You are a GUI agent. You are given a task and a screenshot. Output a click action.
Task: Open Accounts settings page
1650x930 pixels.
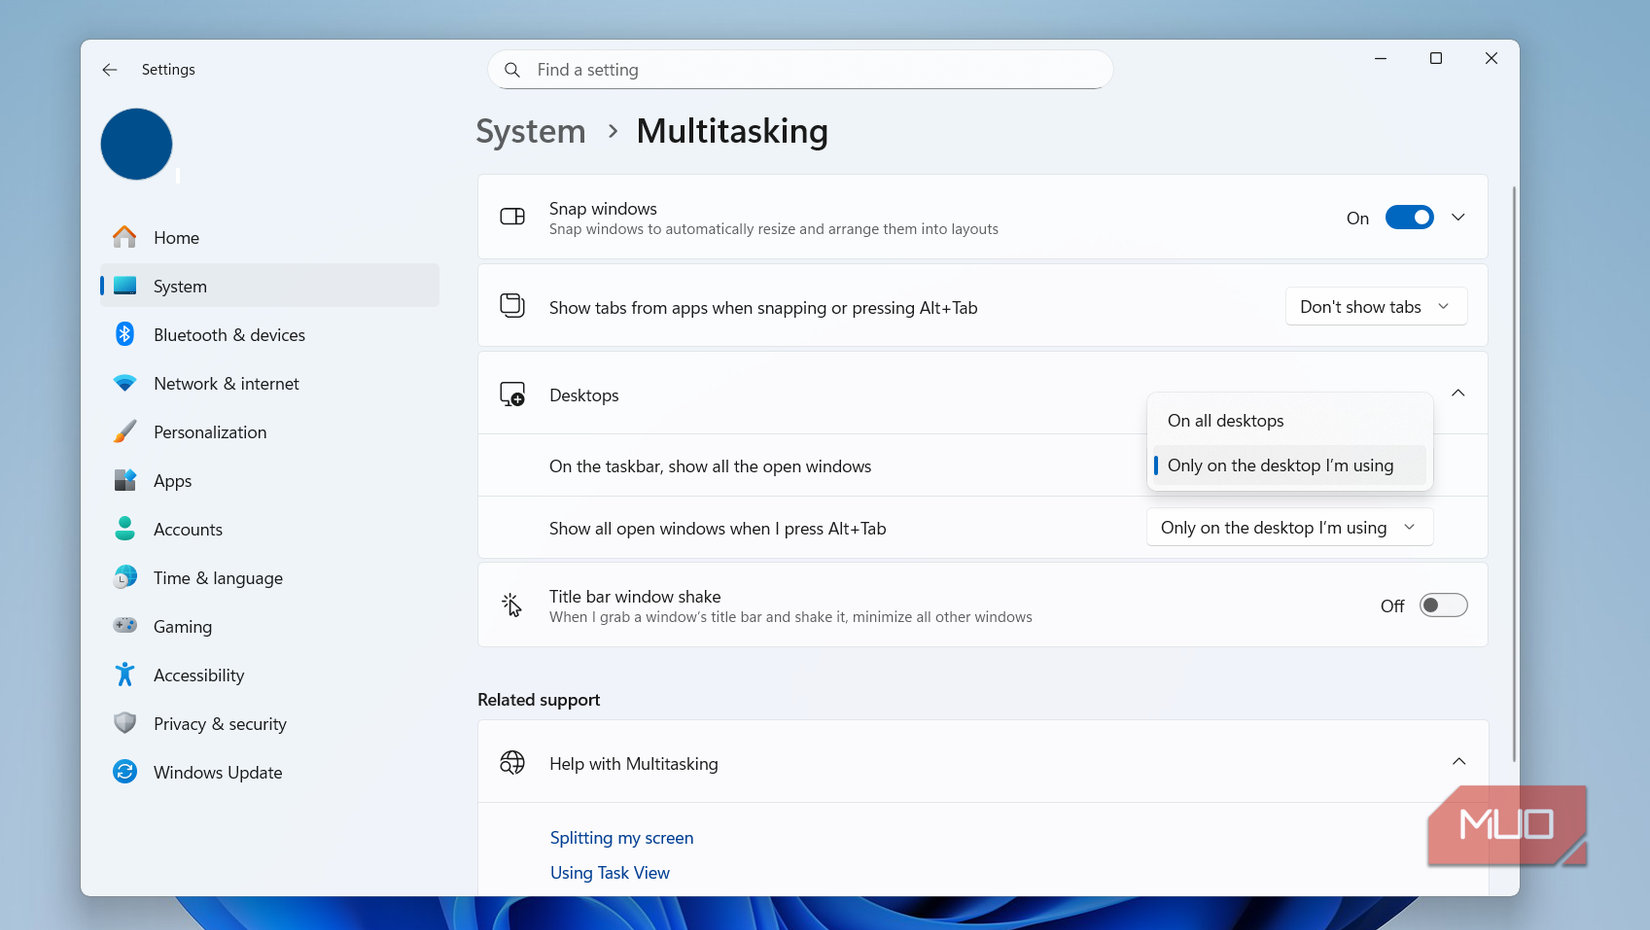click(269, 529)
